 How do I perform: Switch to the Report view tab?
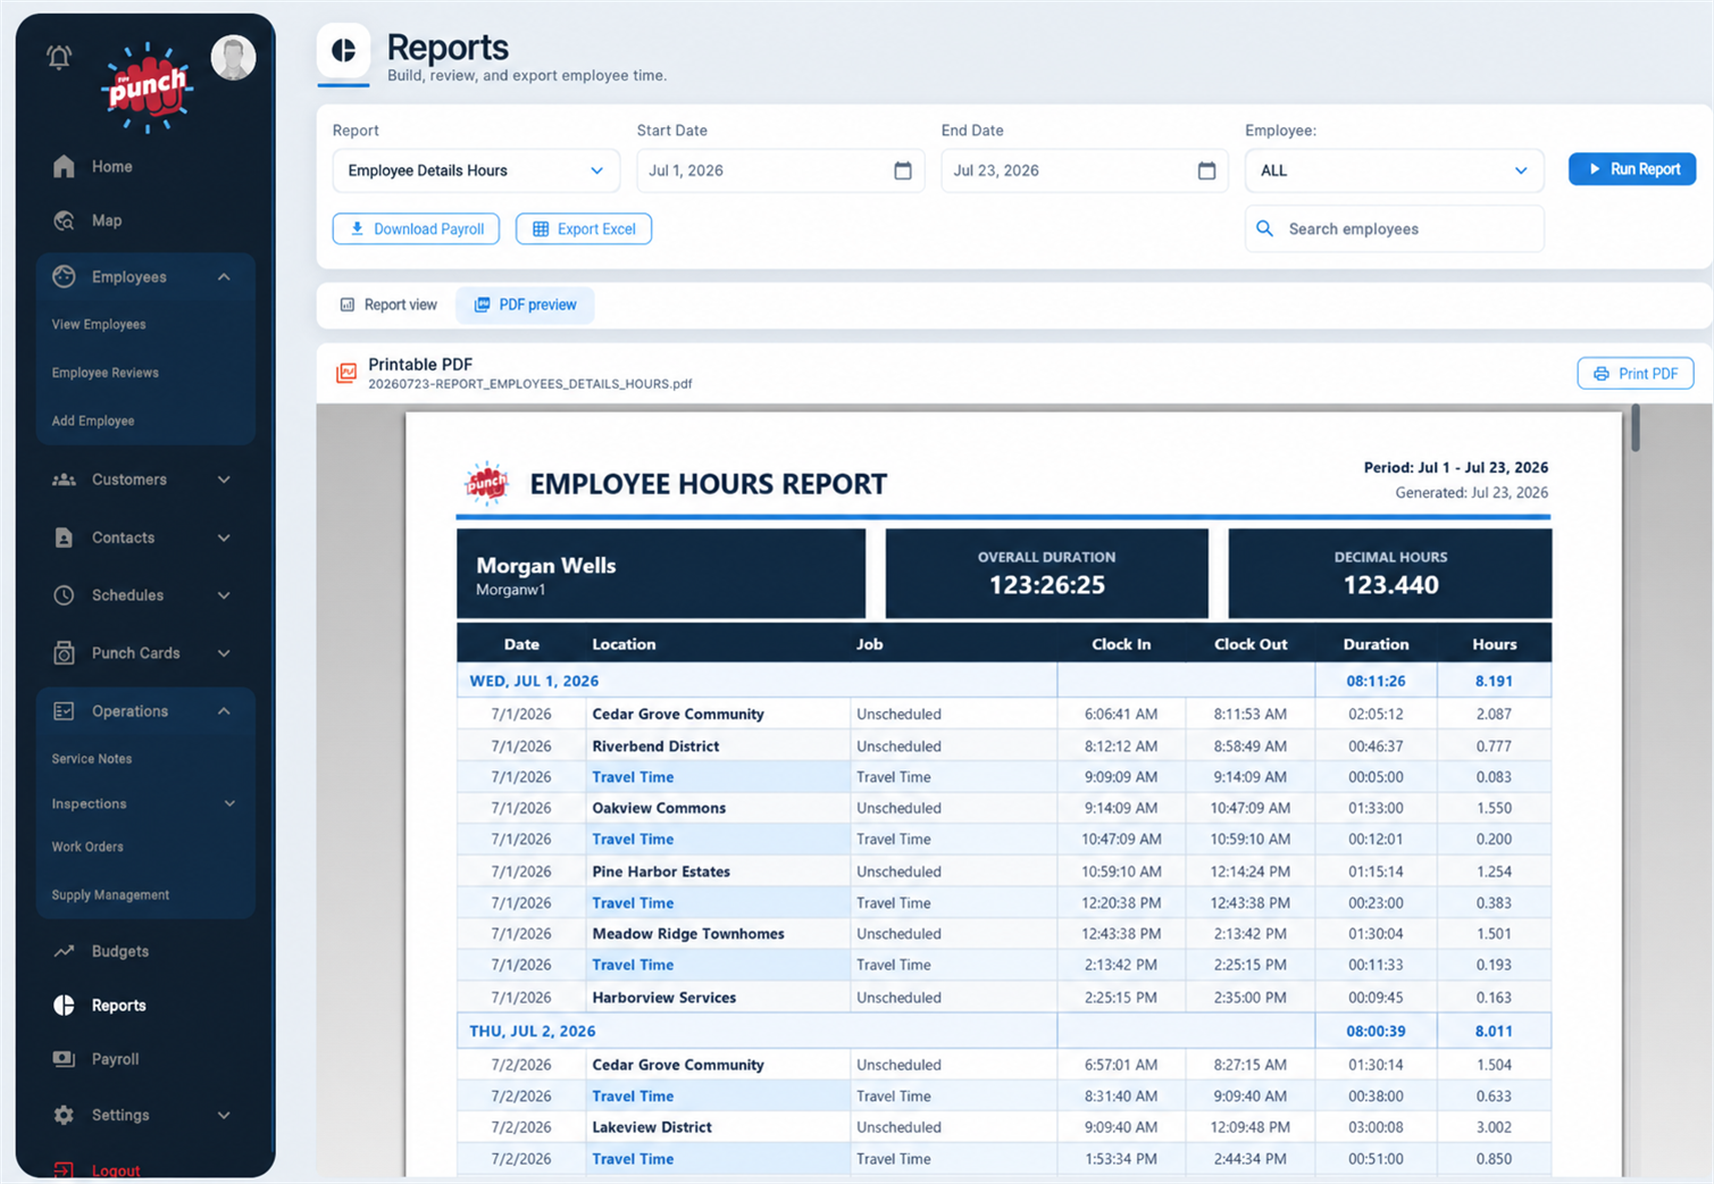pos(389,305)
